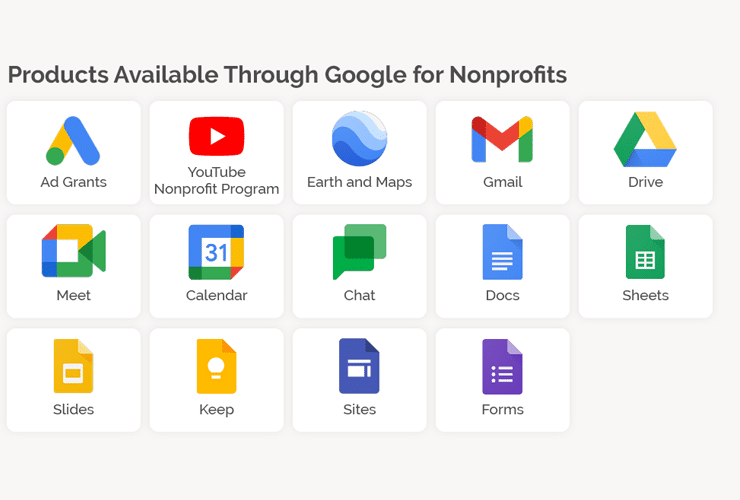Select the "Docs" text label
The height and width of the screenshot is (500, 740).
tap(503, 295)
